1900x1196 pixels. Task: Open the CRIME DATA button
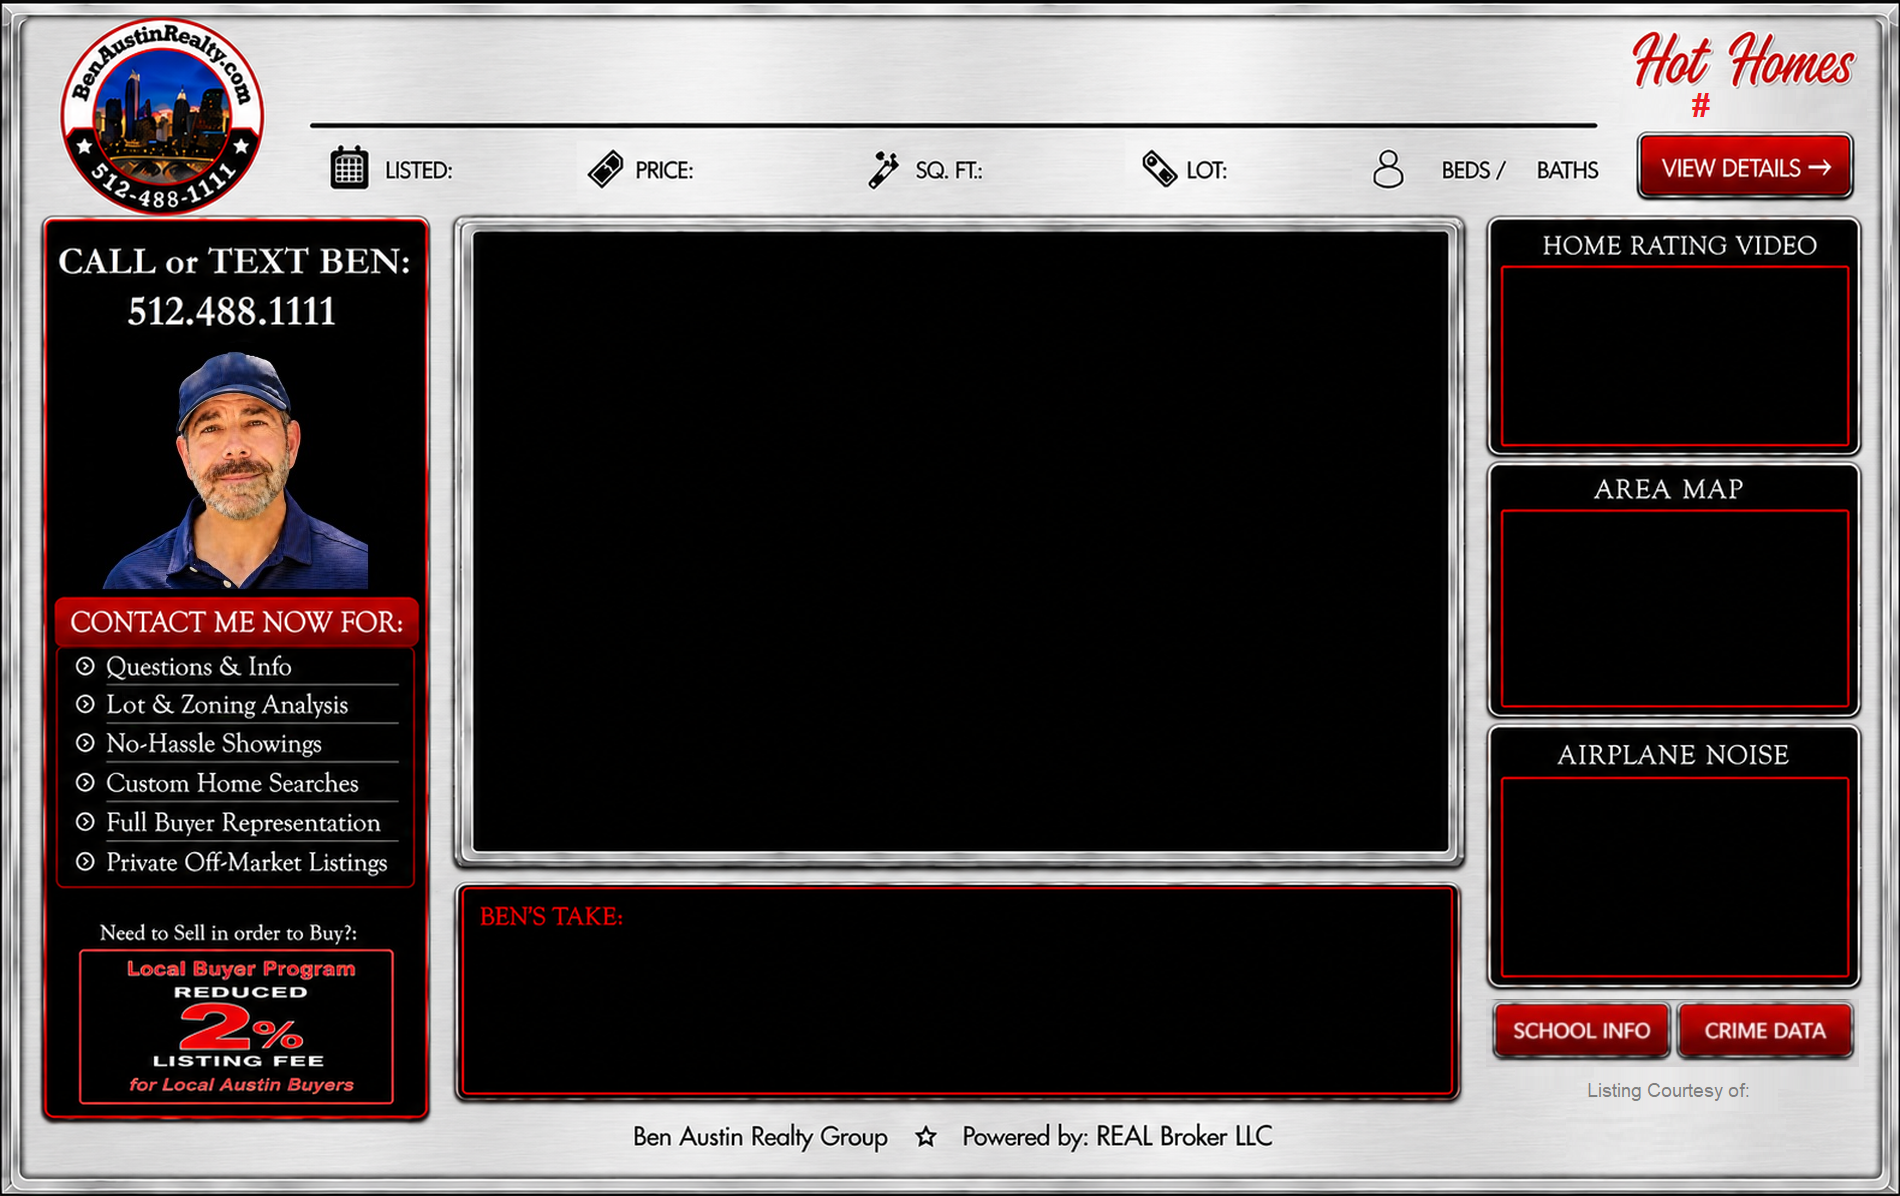click(x=1765, y=1030)
